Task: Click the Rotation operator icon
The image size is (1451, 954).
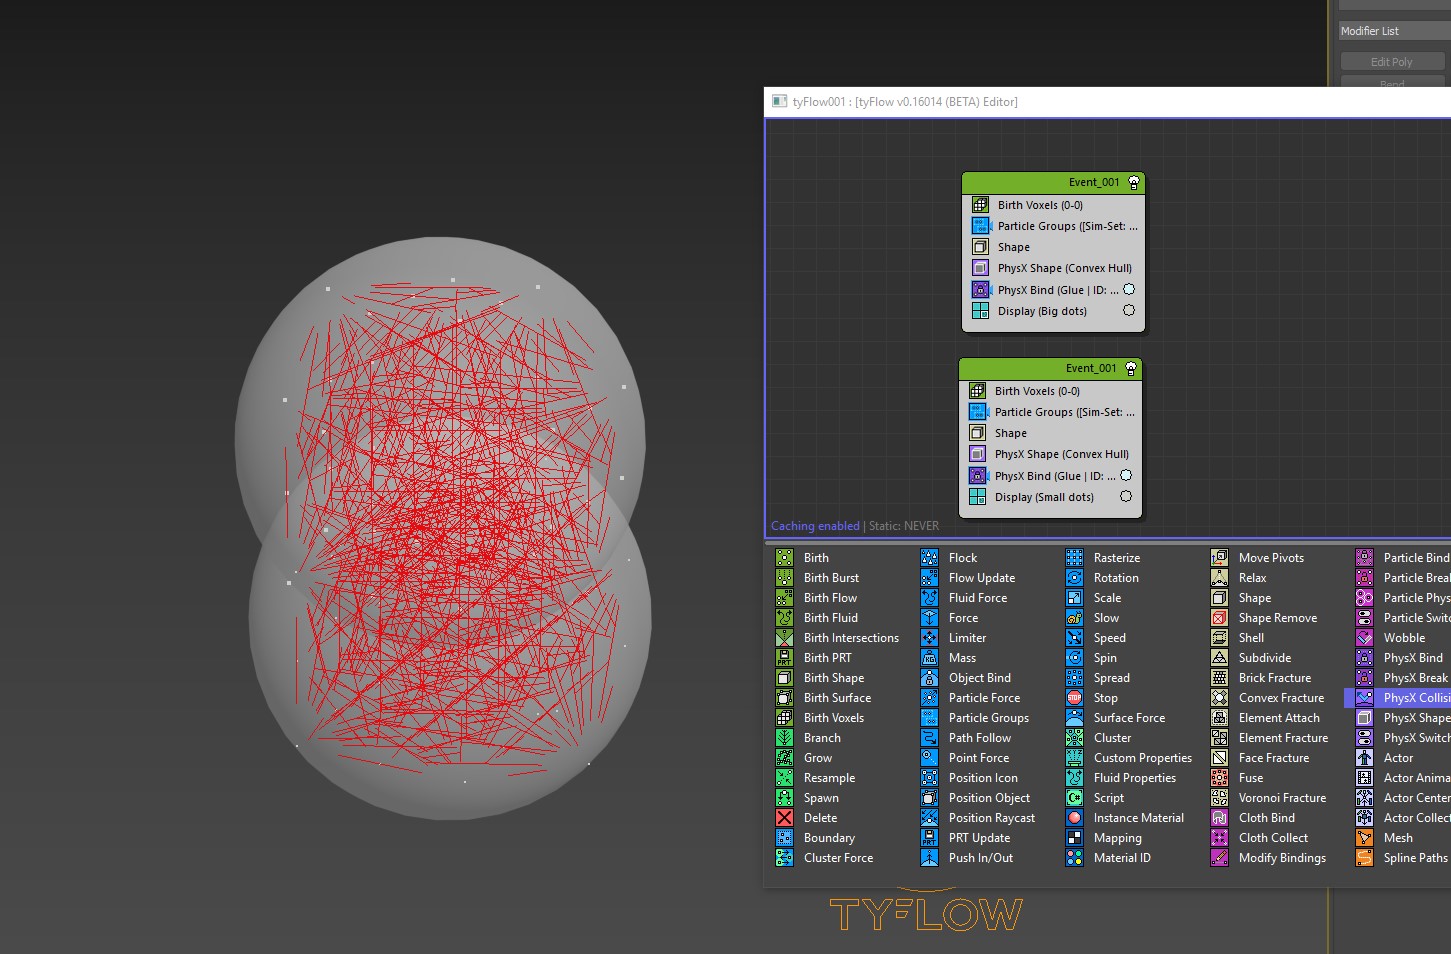Action: 1075,578
